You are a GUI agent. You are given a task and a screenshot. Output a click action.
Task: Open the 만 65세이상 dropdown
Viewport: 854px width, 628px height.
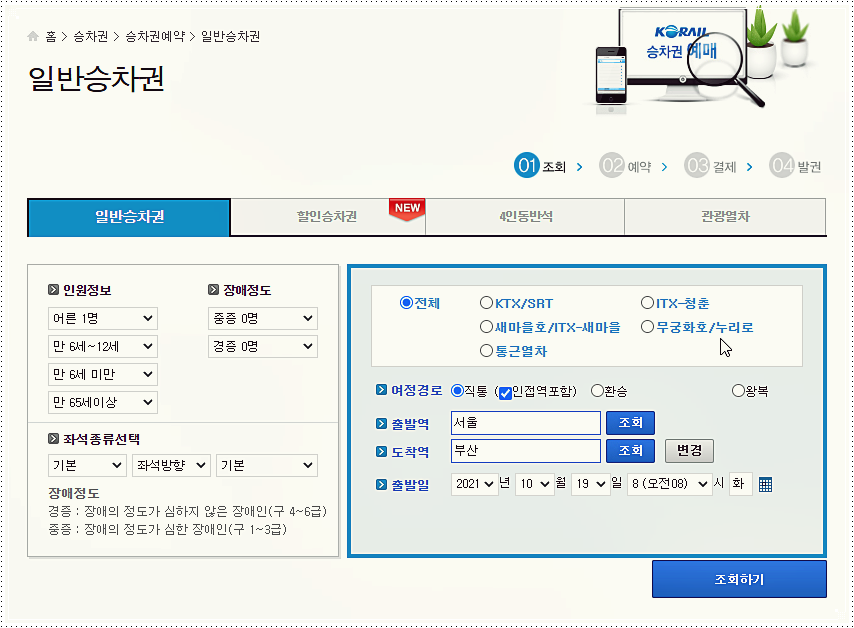(x=103, y=403)
